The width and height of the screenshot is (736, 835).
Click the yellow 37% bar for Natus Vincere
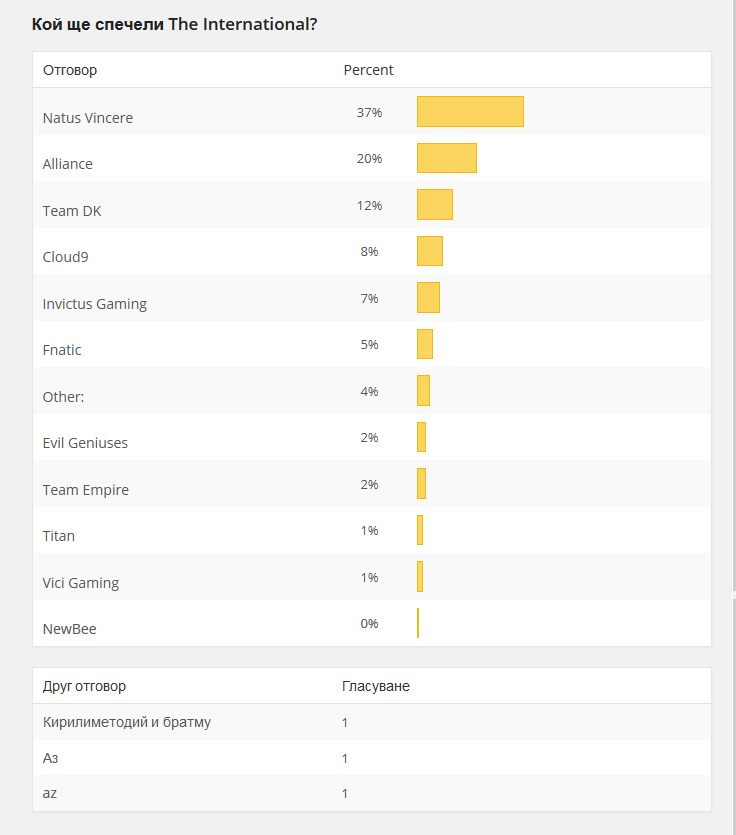click(x=470, y=112)
